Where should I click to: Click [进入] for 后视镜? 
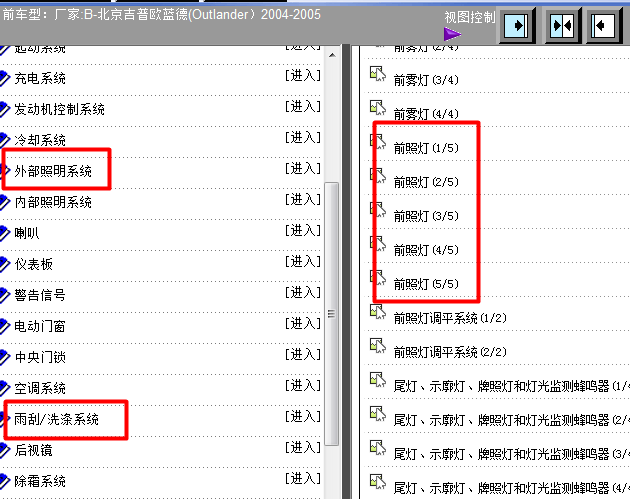[303, 447]
